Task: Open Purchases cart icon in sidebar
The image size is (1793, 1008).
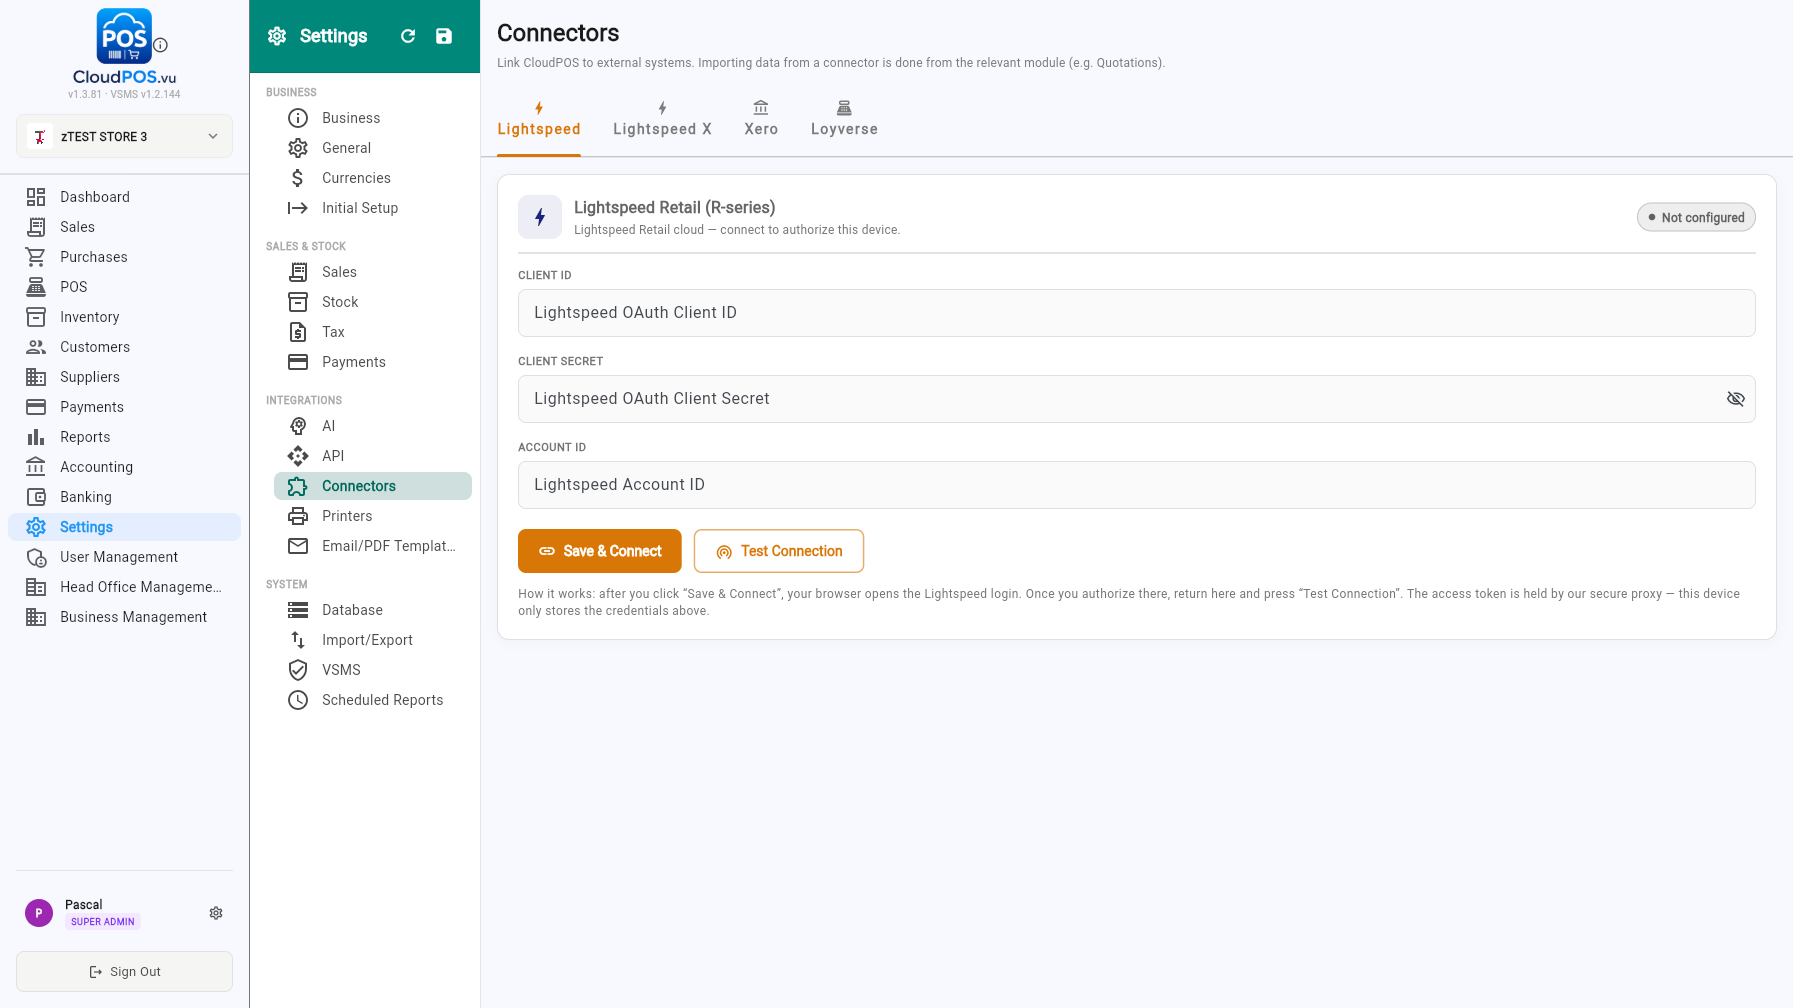Action: pos(36,257)
